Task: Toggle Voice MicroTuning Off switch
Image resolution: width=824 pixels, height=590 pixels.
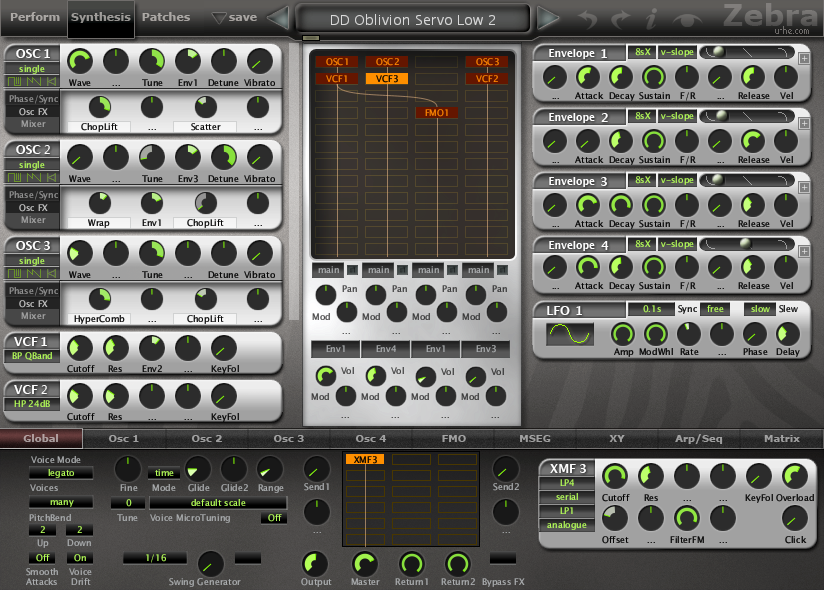Action: point(274,517)
